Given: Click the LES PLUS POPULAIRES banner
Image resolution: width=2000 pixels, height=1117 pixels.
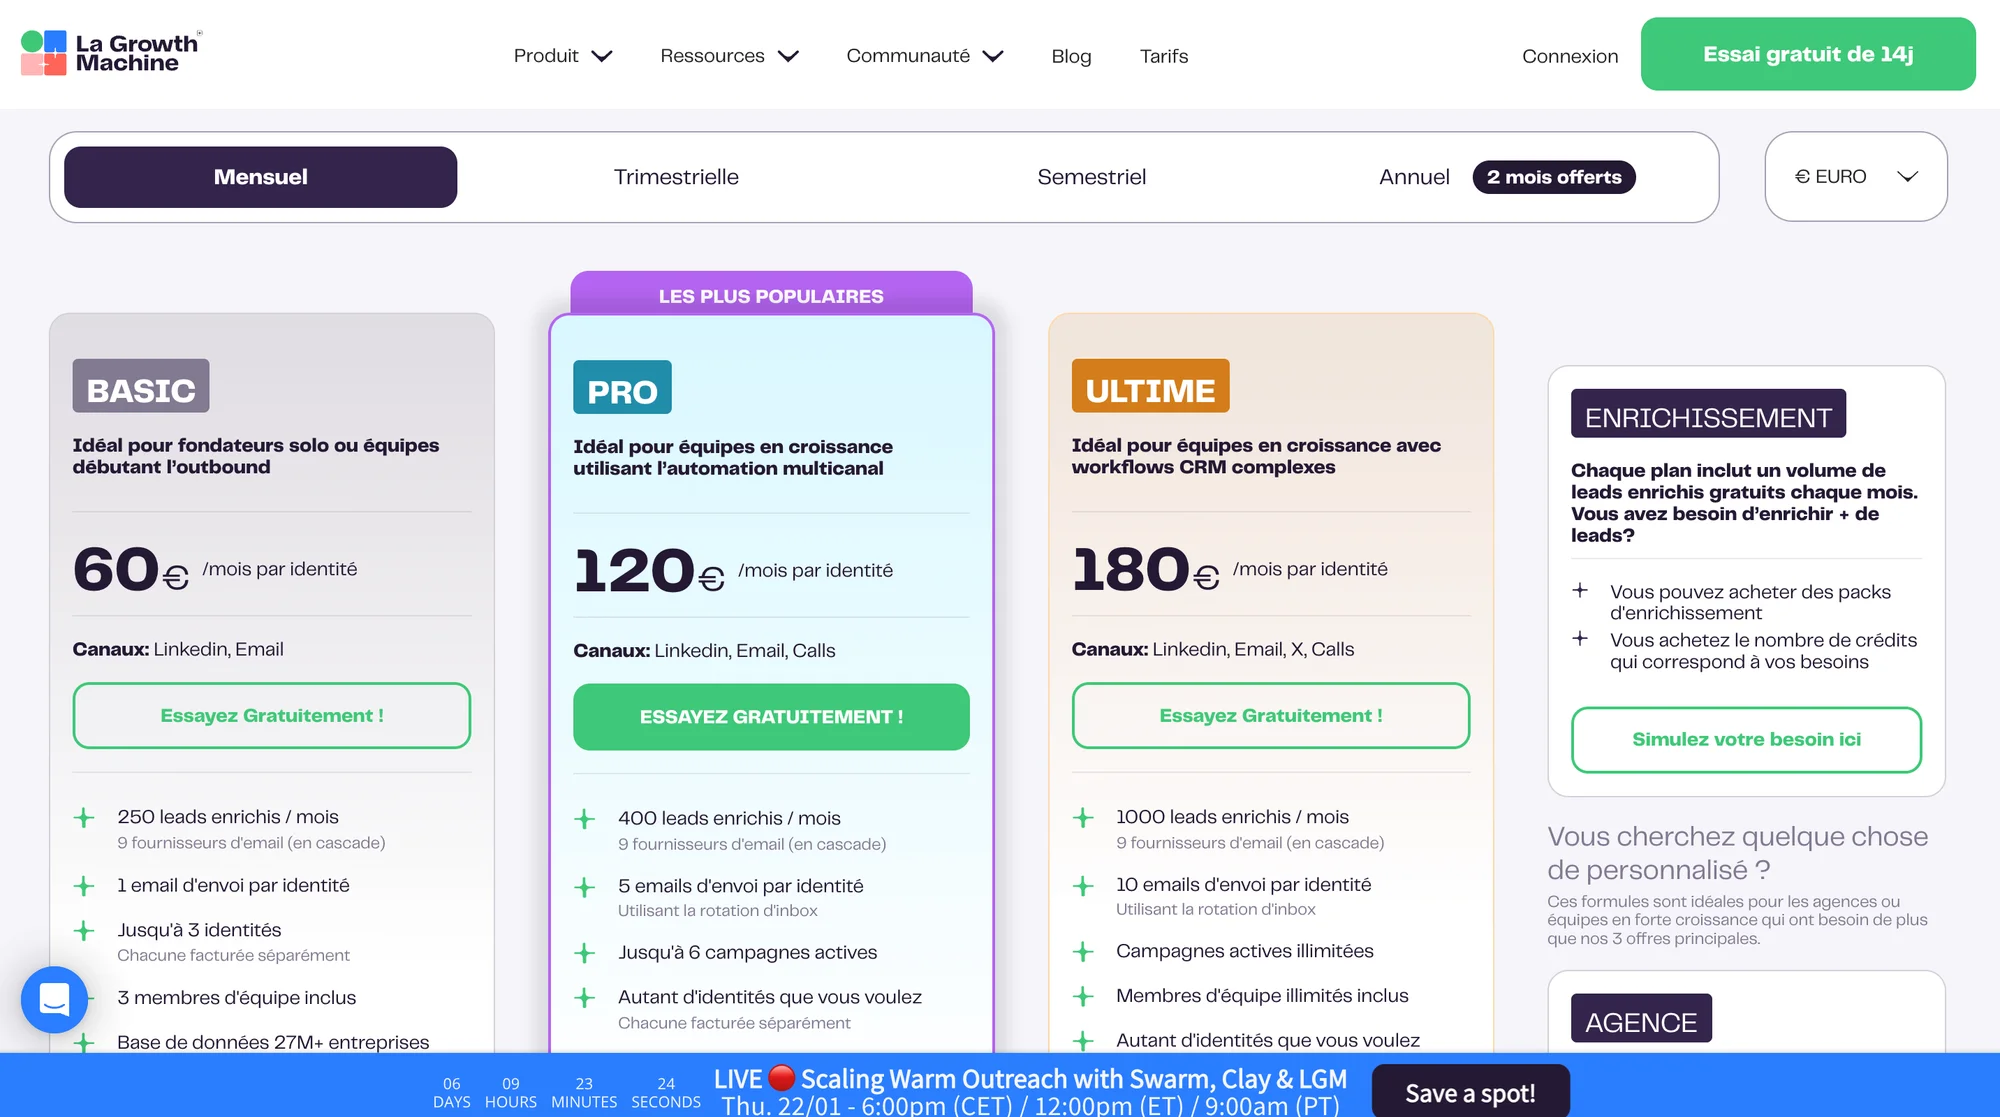Looking at the screenshot, I should pyautogui.click(x=771, y=294).
